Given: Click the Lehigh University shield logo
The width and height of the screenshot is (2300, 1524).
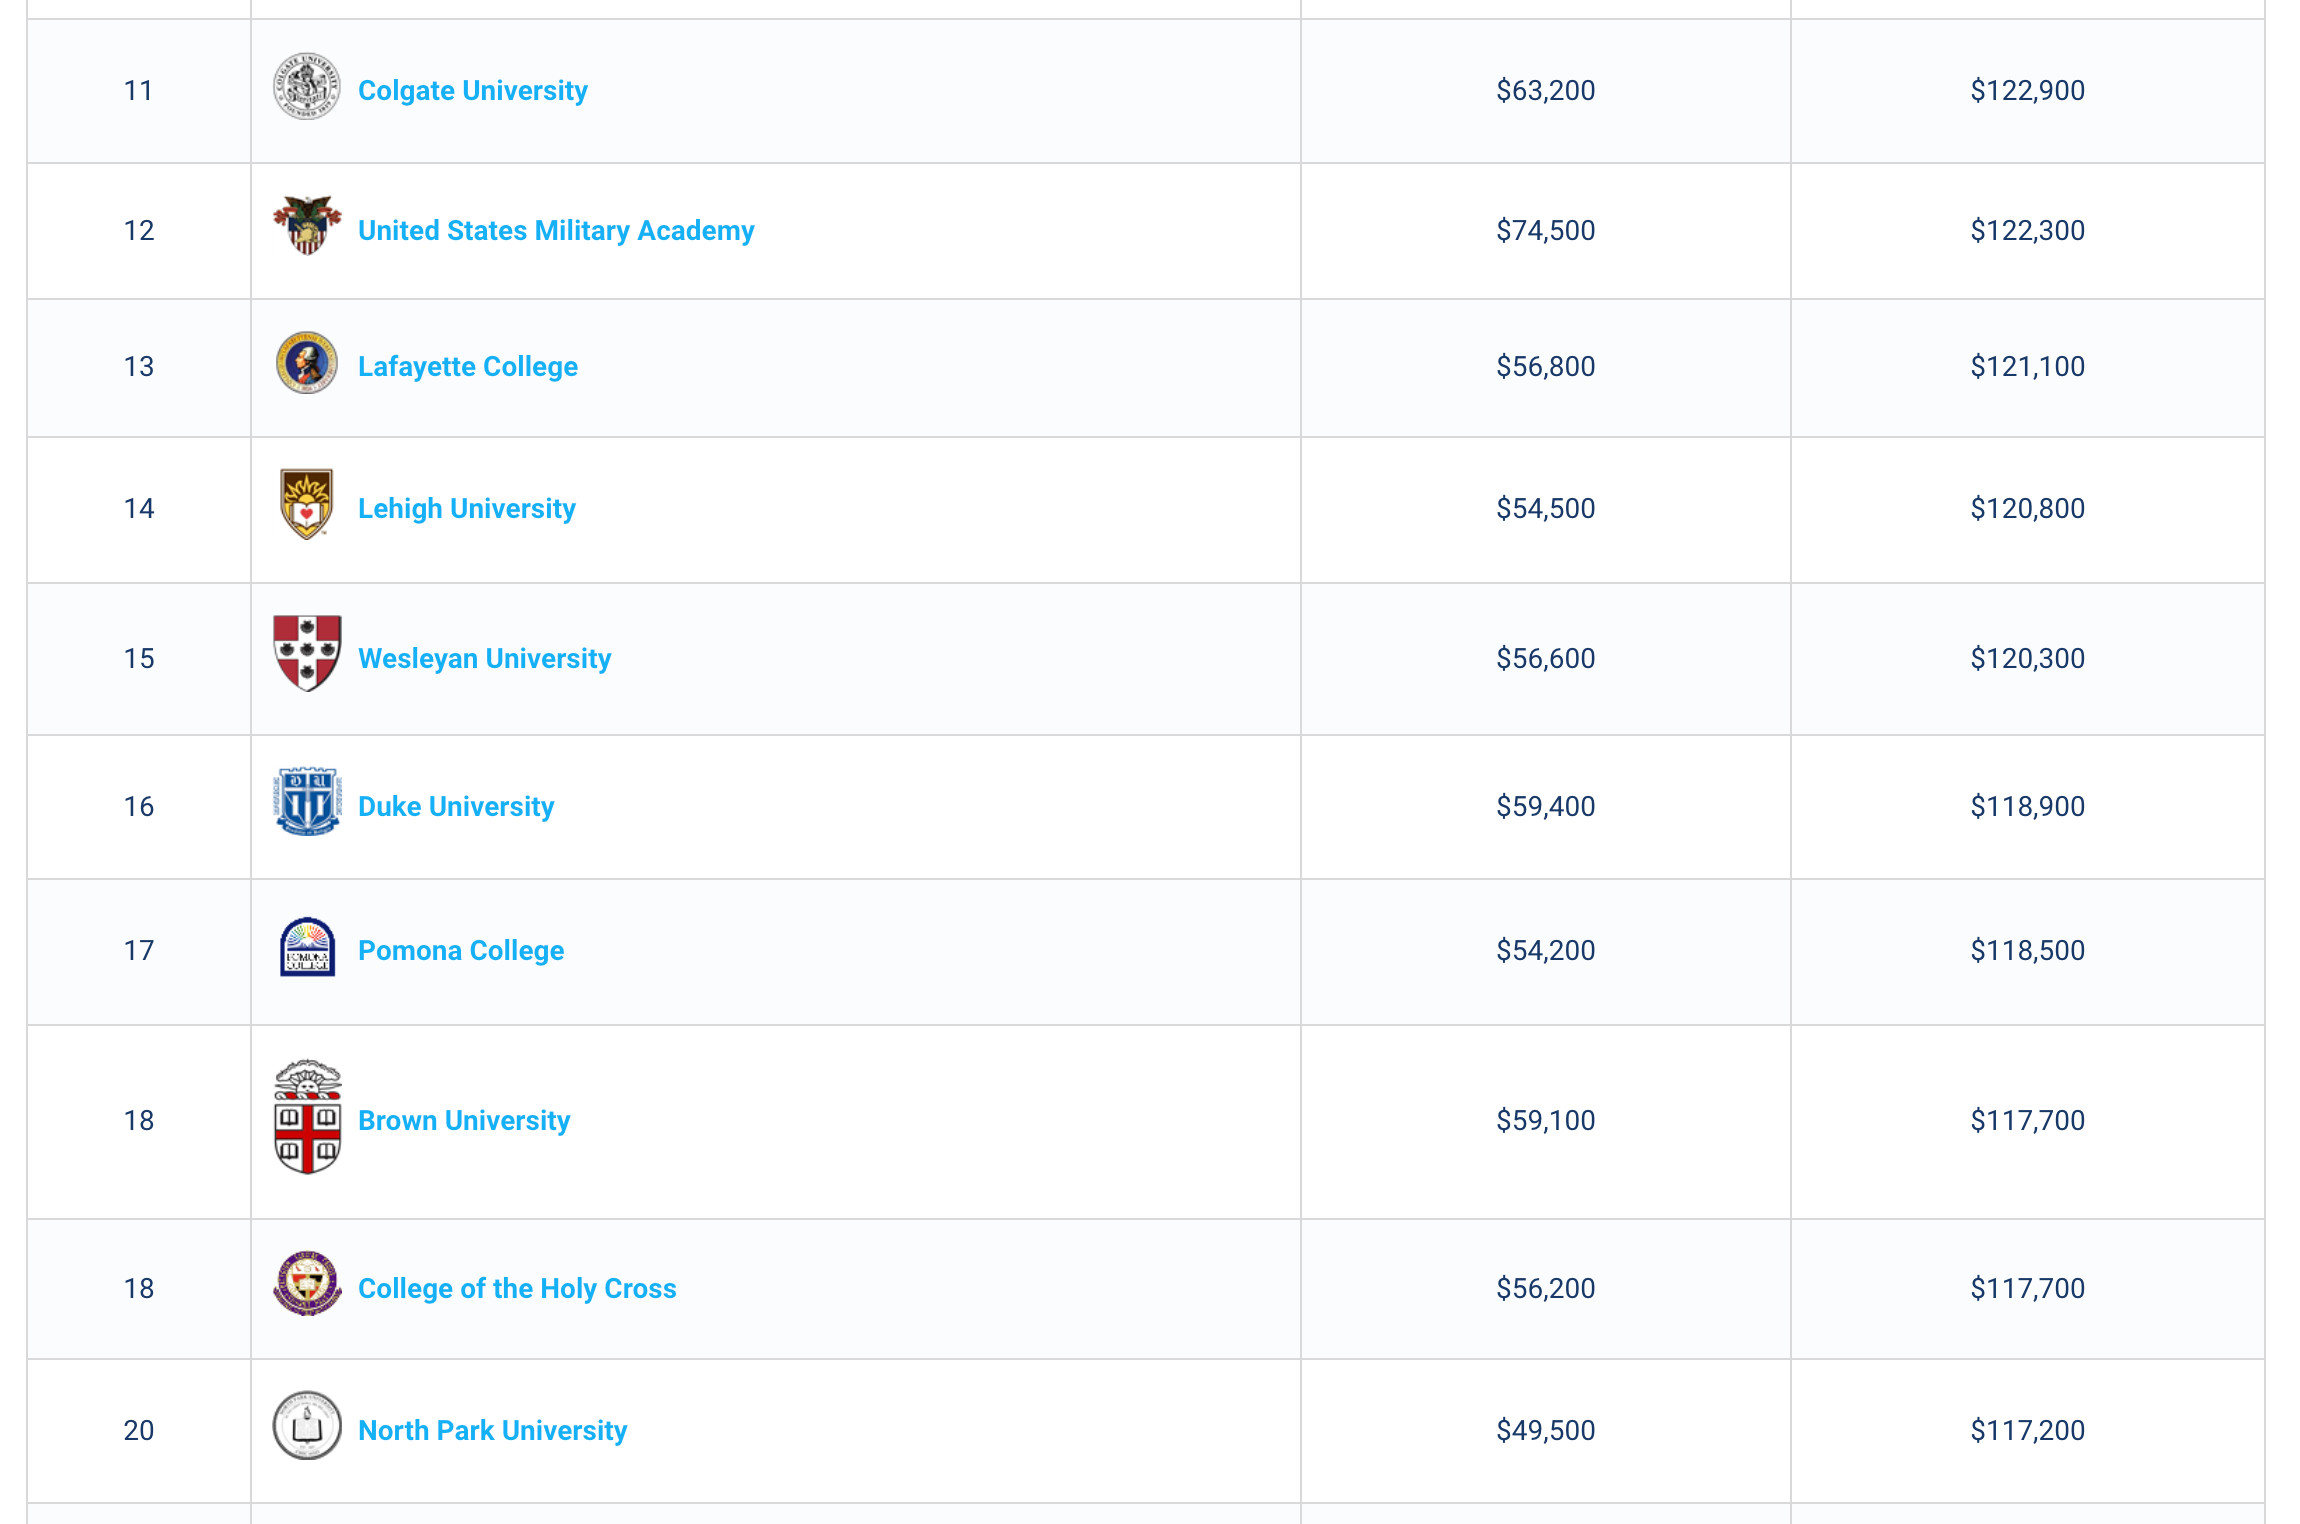Looking at the screenshot, I should tap(307, 504).
